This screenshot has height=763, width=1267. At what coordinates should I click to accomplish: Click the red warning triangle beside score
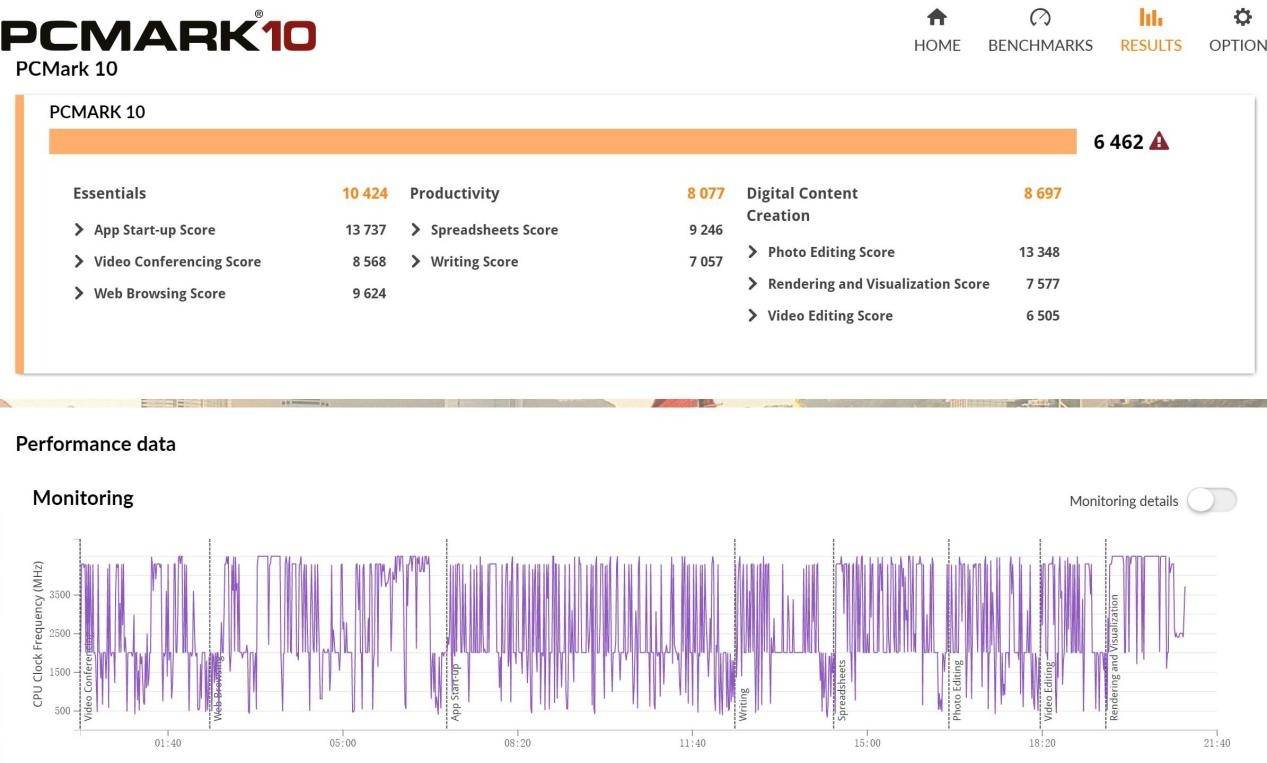point(1159,141)
